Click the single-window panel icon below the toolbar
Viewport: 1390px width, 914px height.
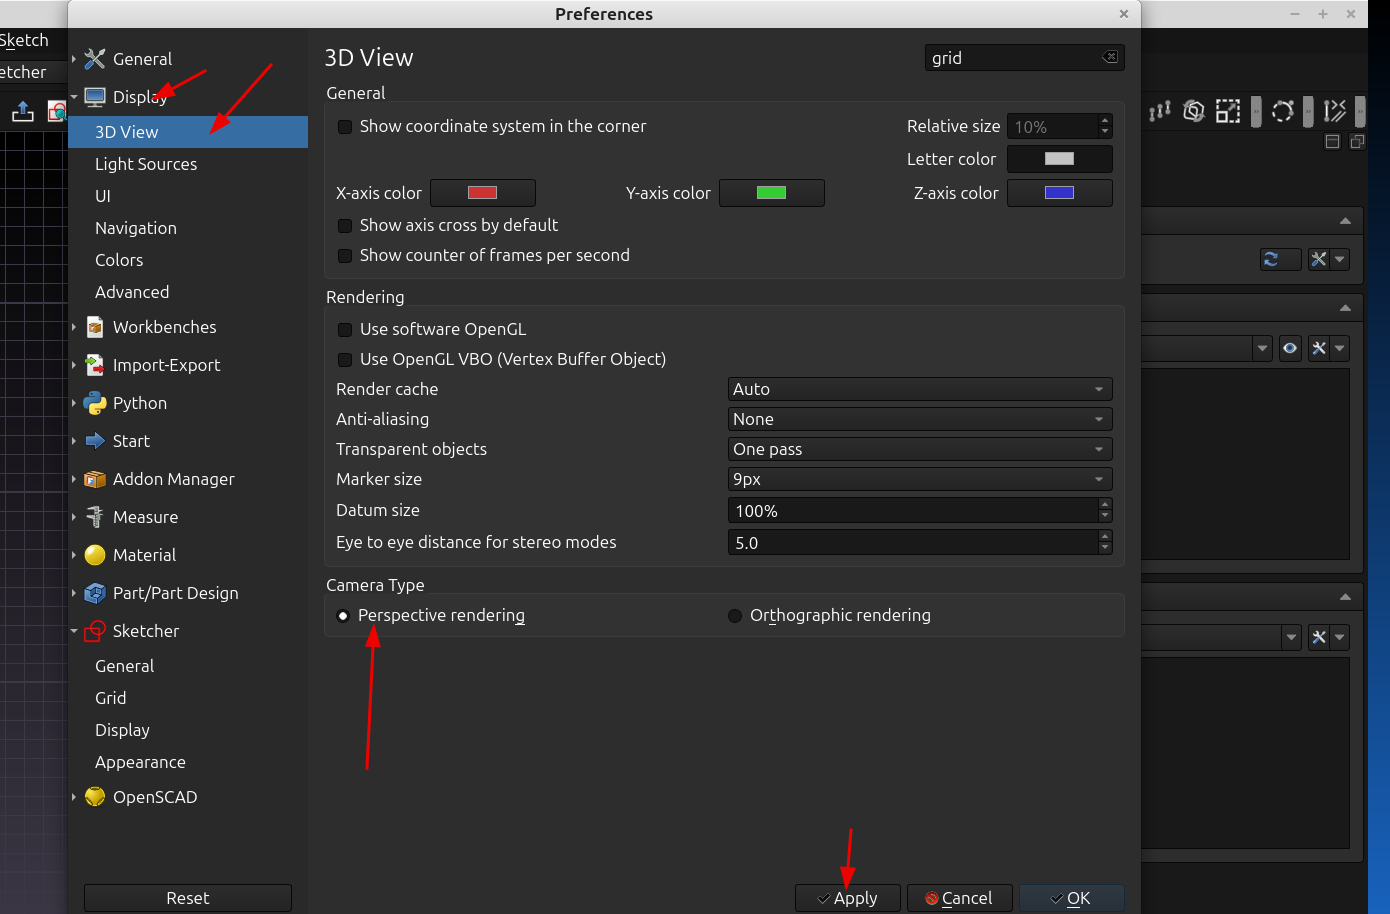(x=1332, y=142)
